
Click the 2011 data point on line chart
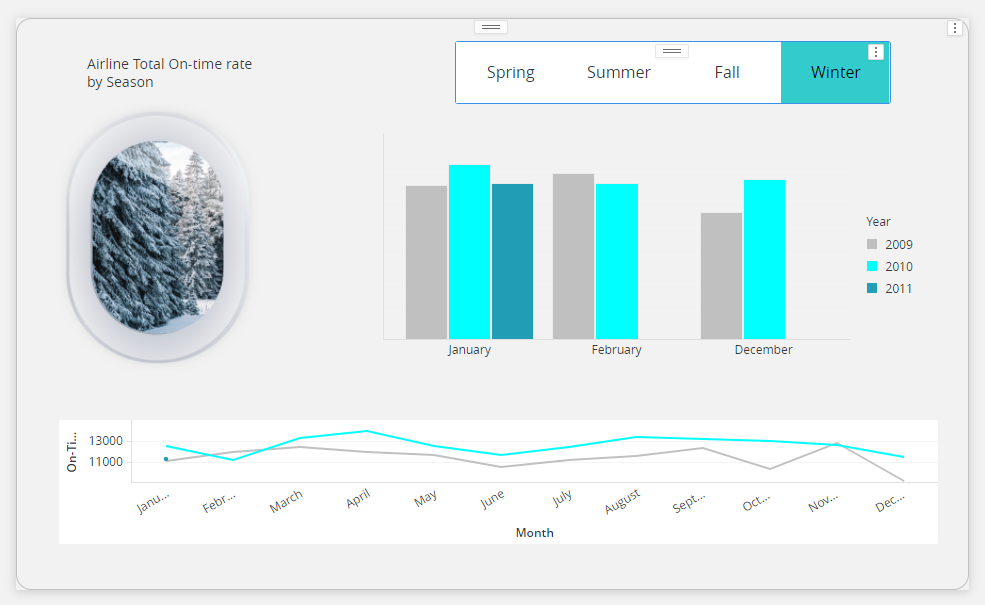[x=166, y=459]
